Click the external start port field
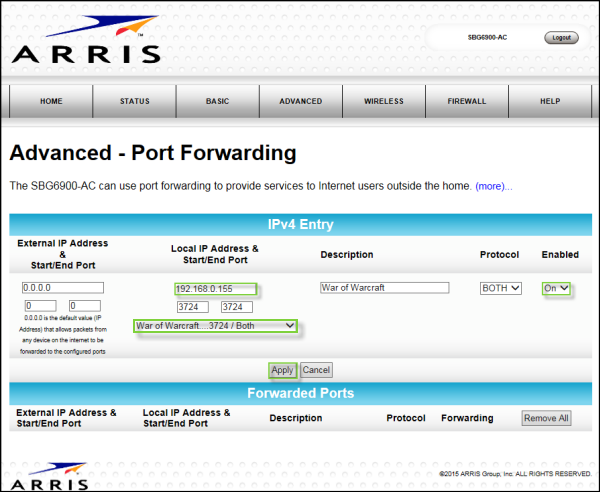Viewport: 600px width, 492px height. (x=40, y=306)
